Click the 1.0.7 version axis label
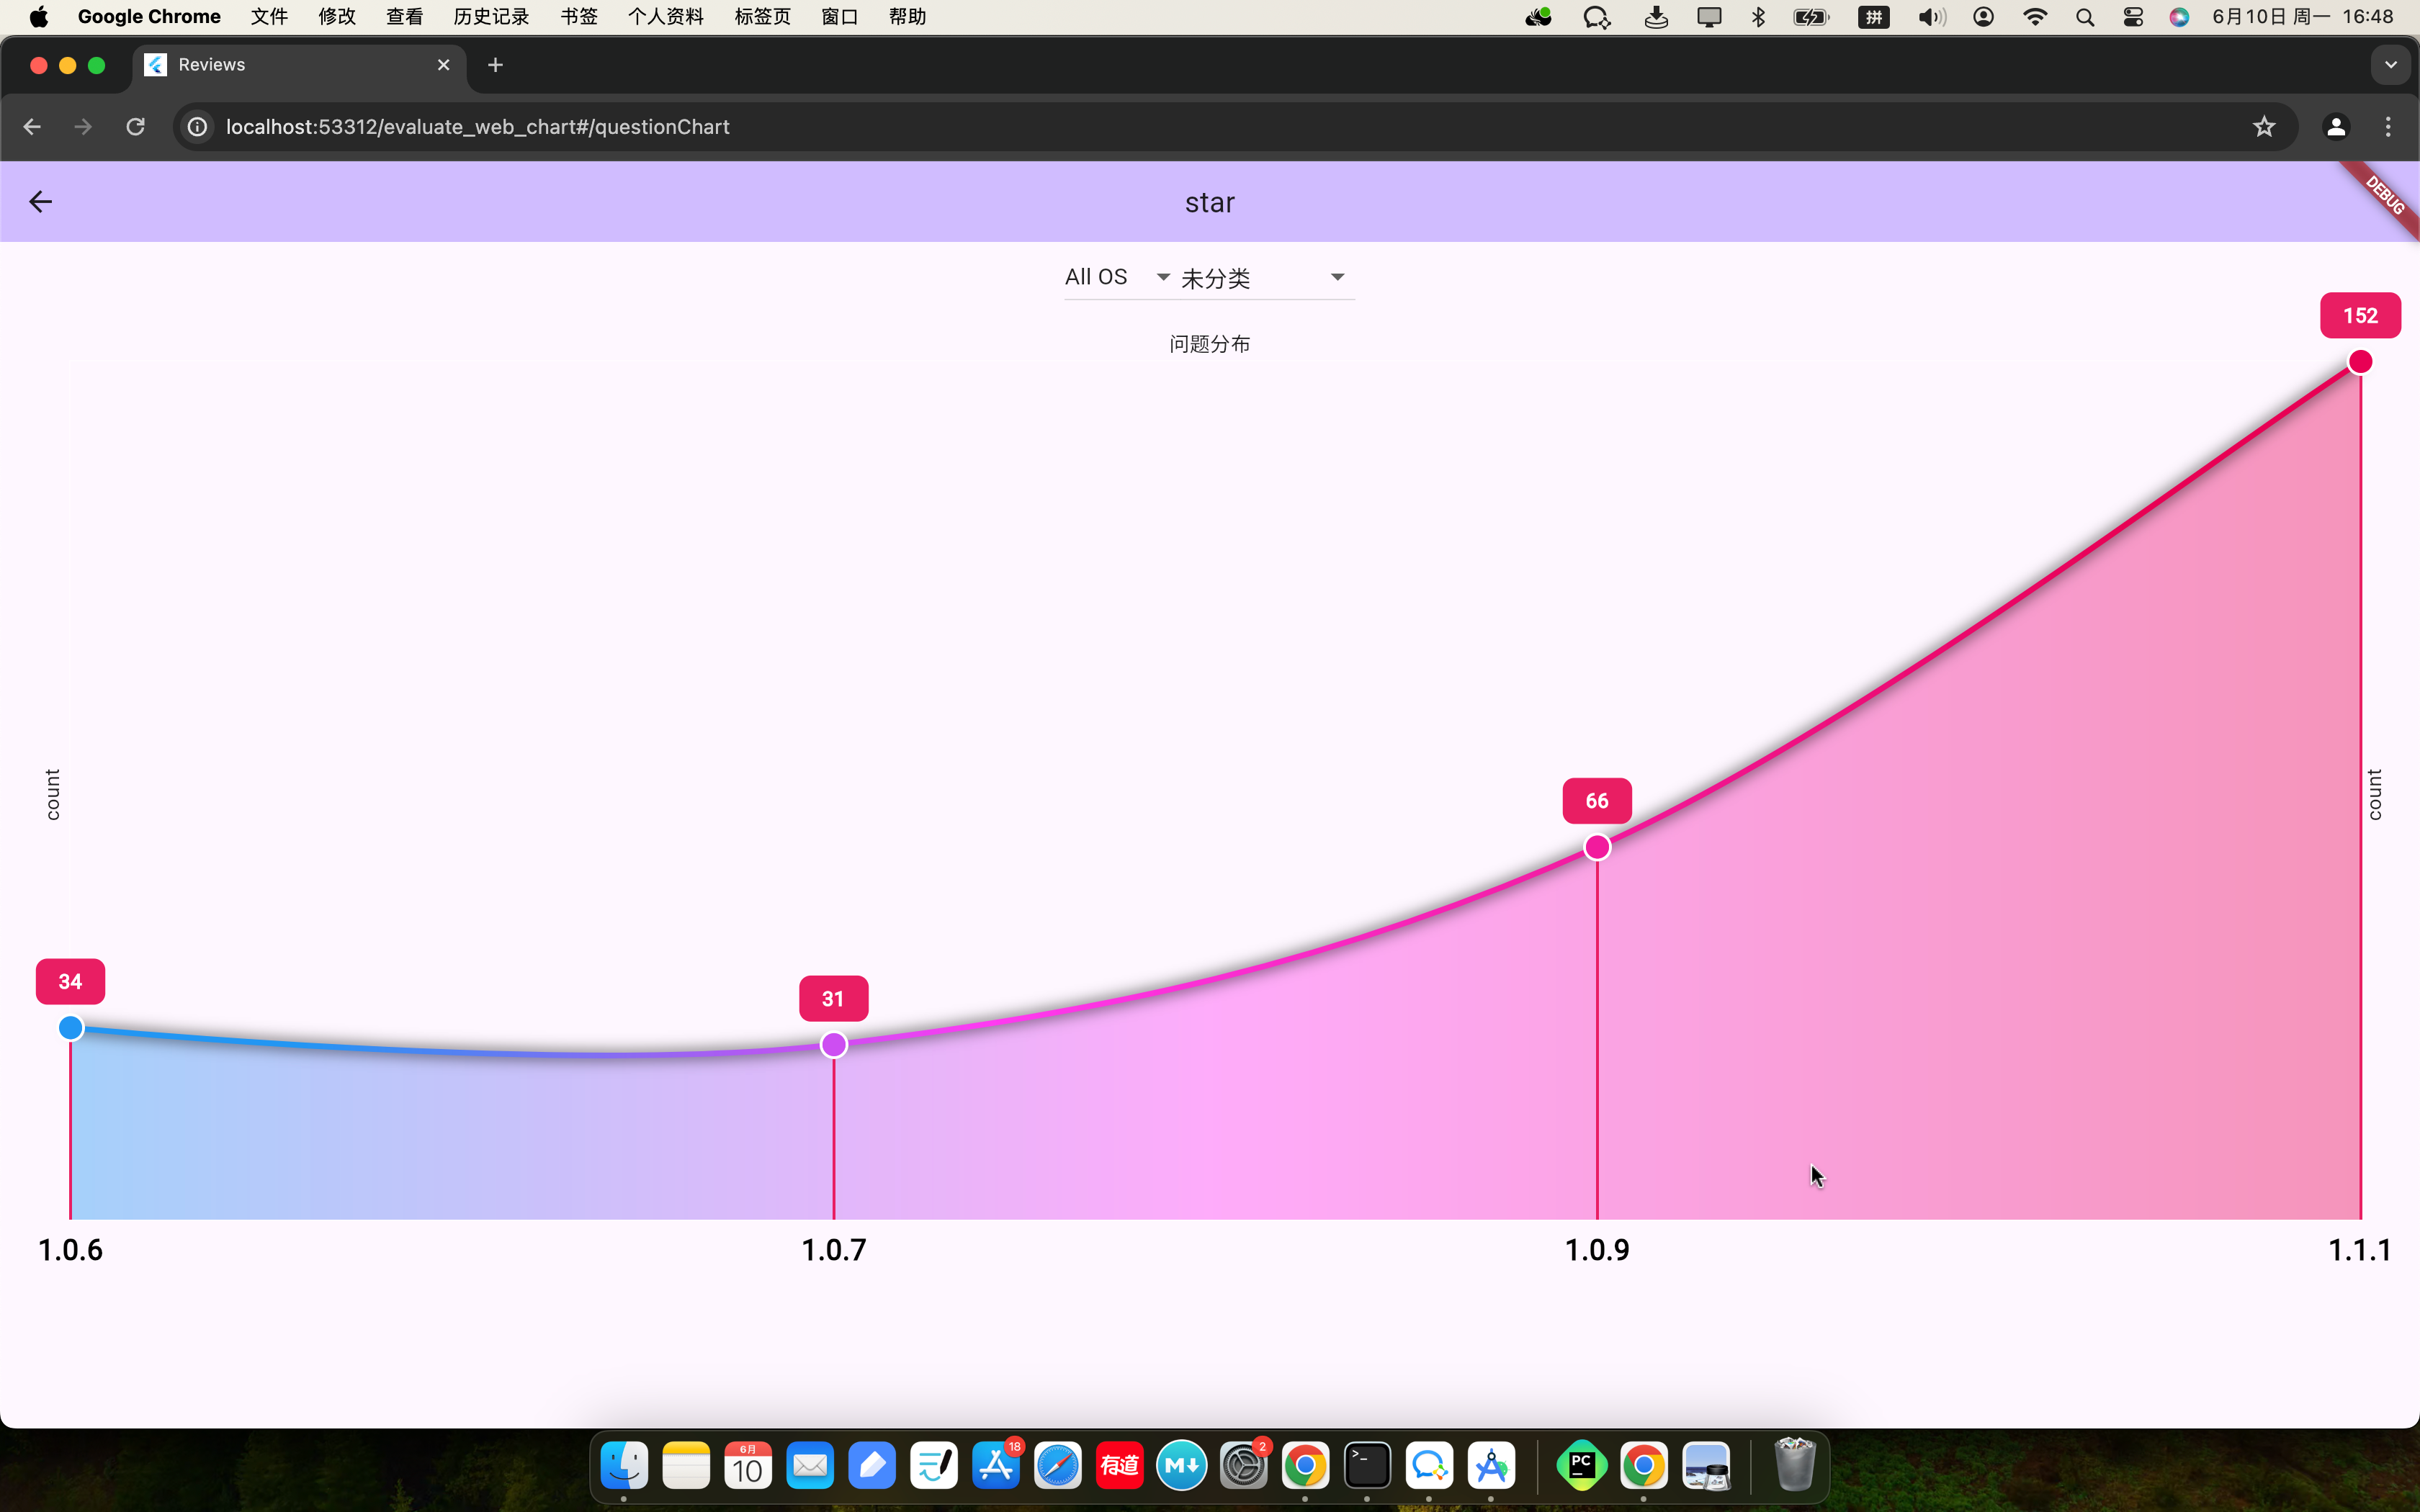 click(x=834, y=1250)
